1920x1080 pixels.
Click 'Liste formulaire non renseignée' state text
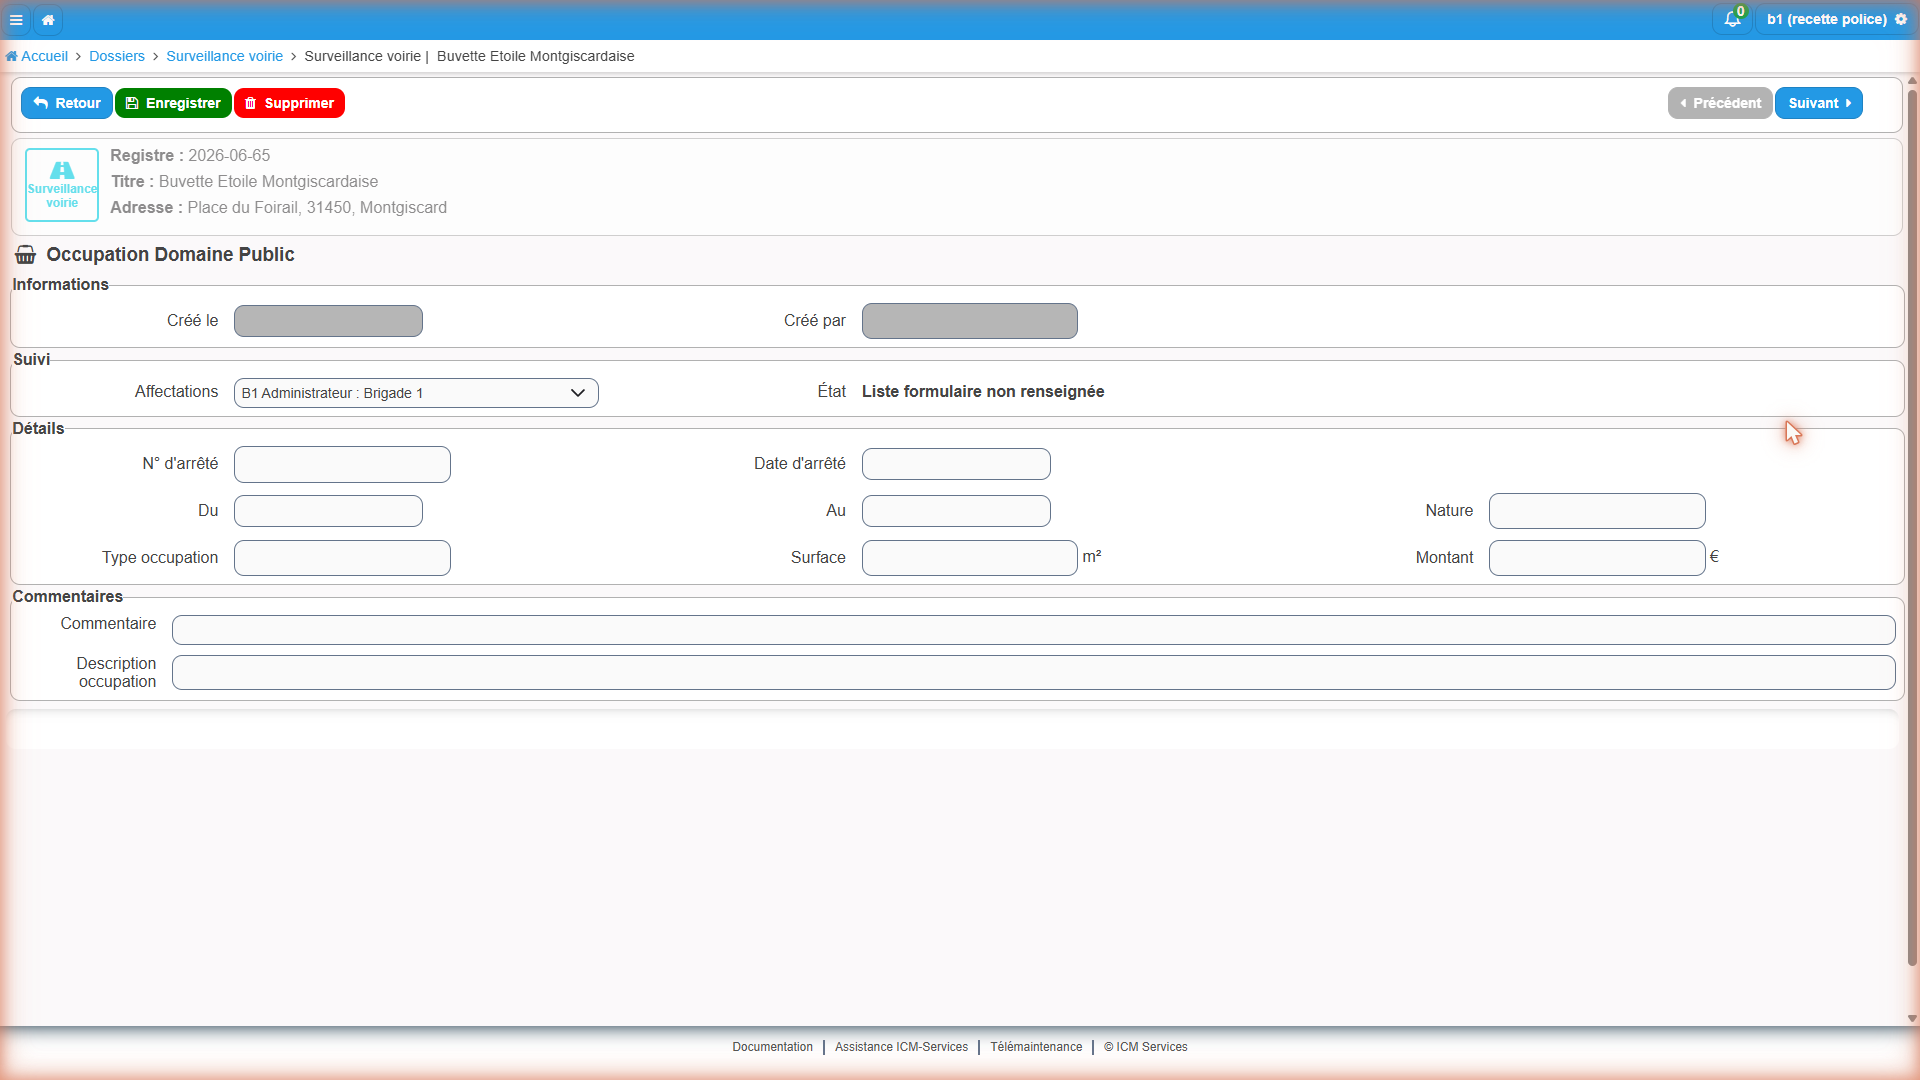point(983,392)
